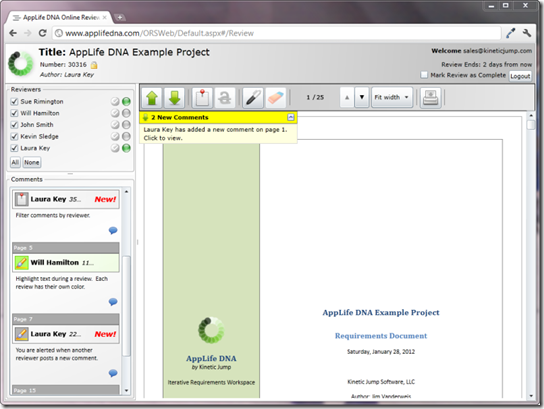Click the lock icon beside Number 30316
Viewport: 544px width, 409px height.
click(94, 65)
